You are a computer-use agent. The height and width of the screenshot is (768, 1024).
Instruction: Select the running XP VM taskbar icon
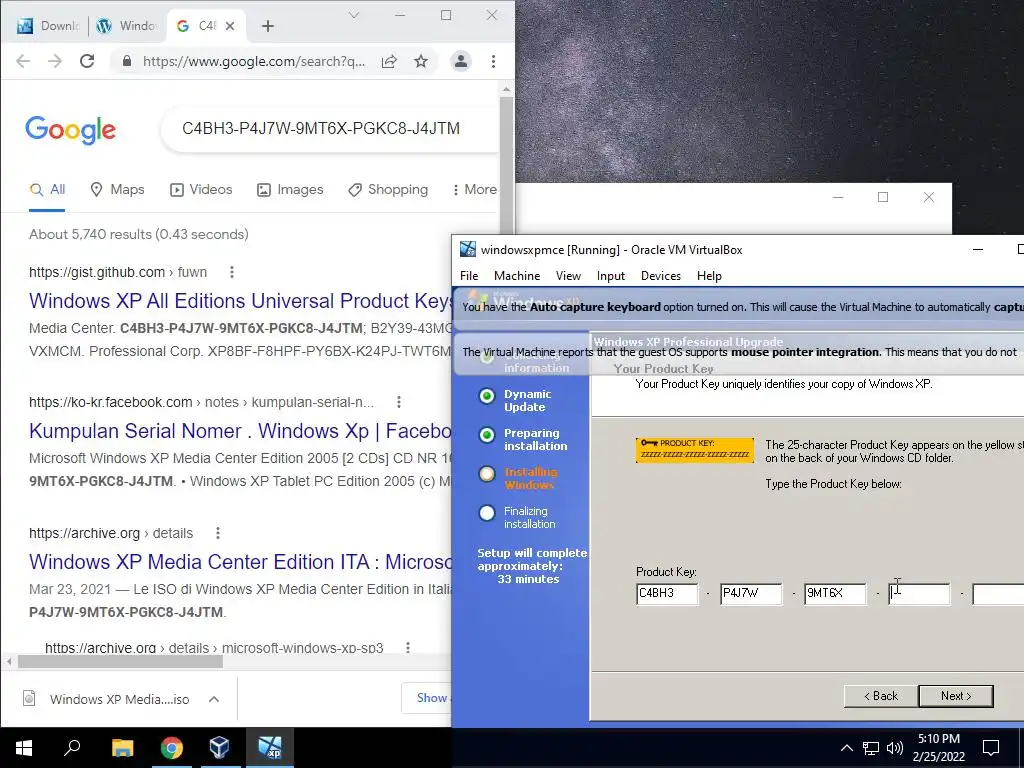click(x=269, y=748)
